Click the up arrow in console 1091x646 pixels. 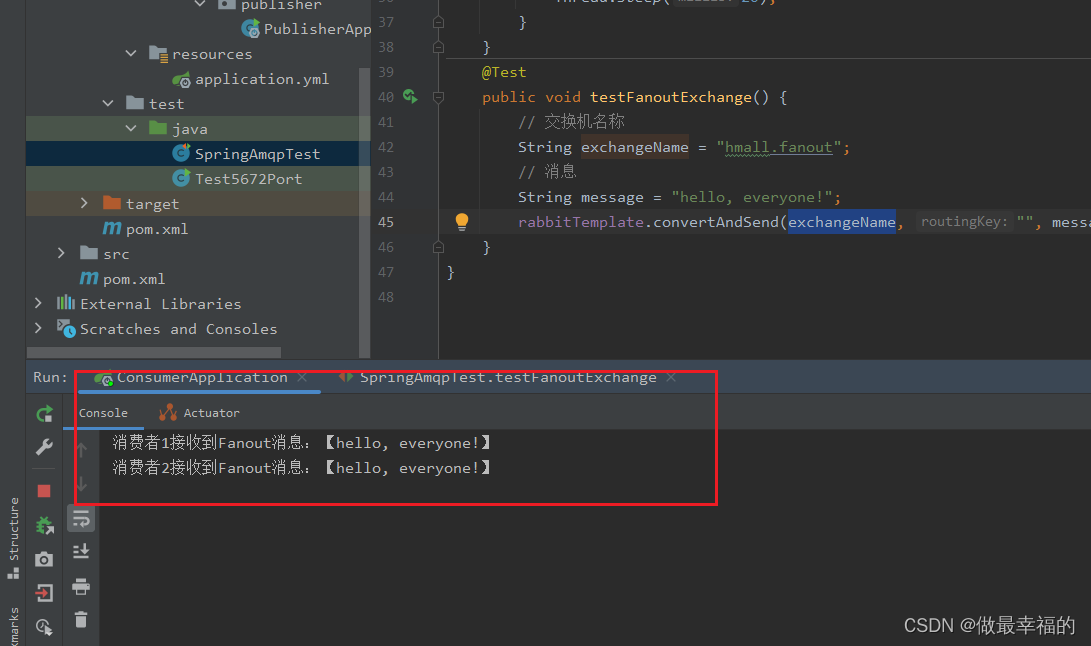pyautogui.click(x=81, y=450)
